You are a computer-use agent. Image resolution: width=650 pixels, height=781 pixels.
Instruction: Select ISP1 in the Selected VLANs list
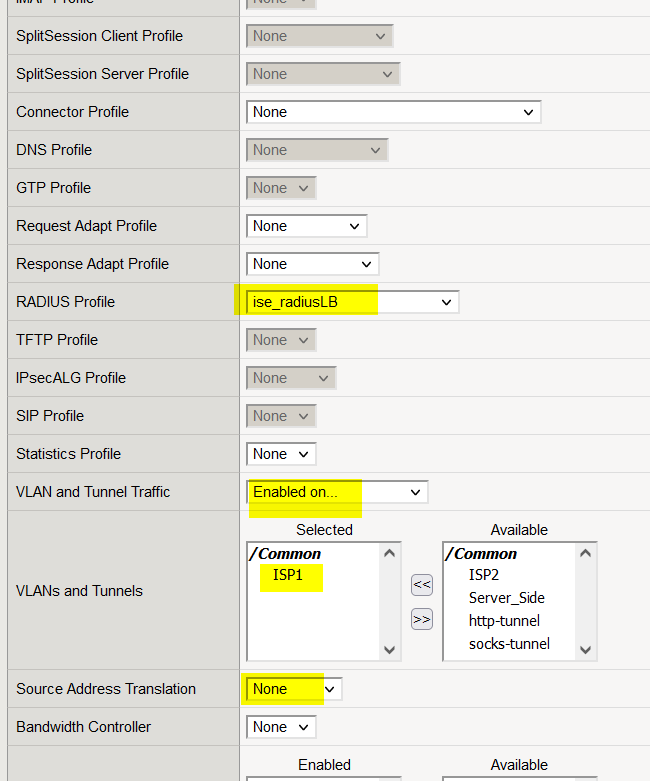[288, 575]
